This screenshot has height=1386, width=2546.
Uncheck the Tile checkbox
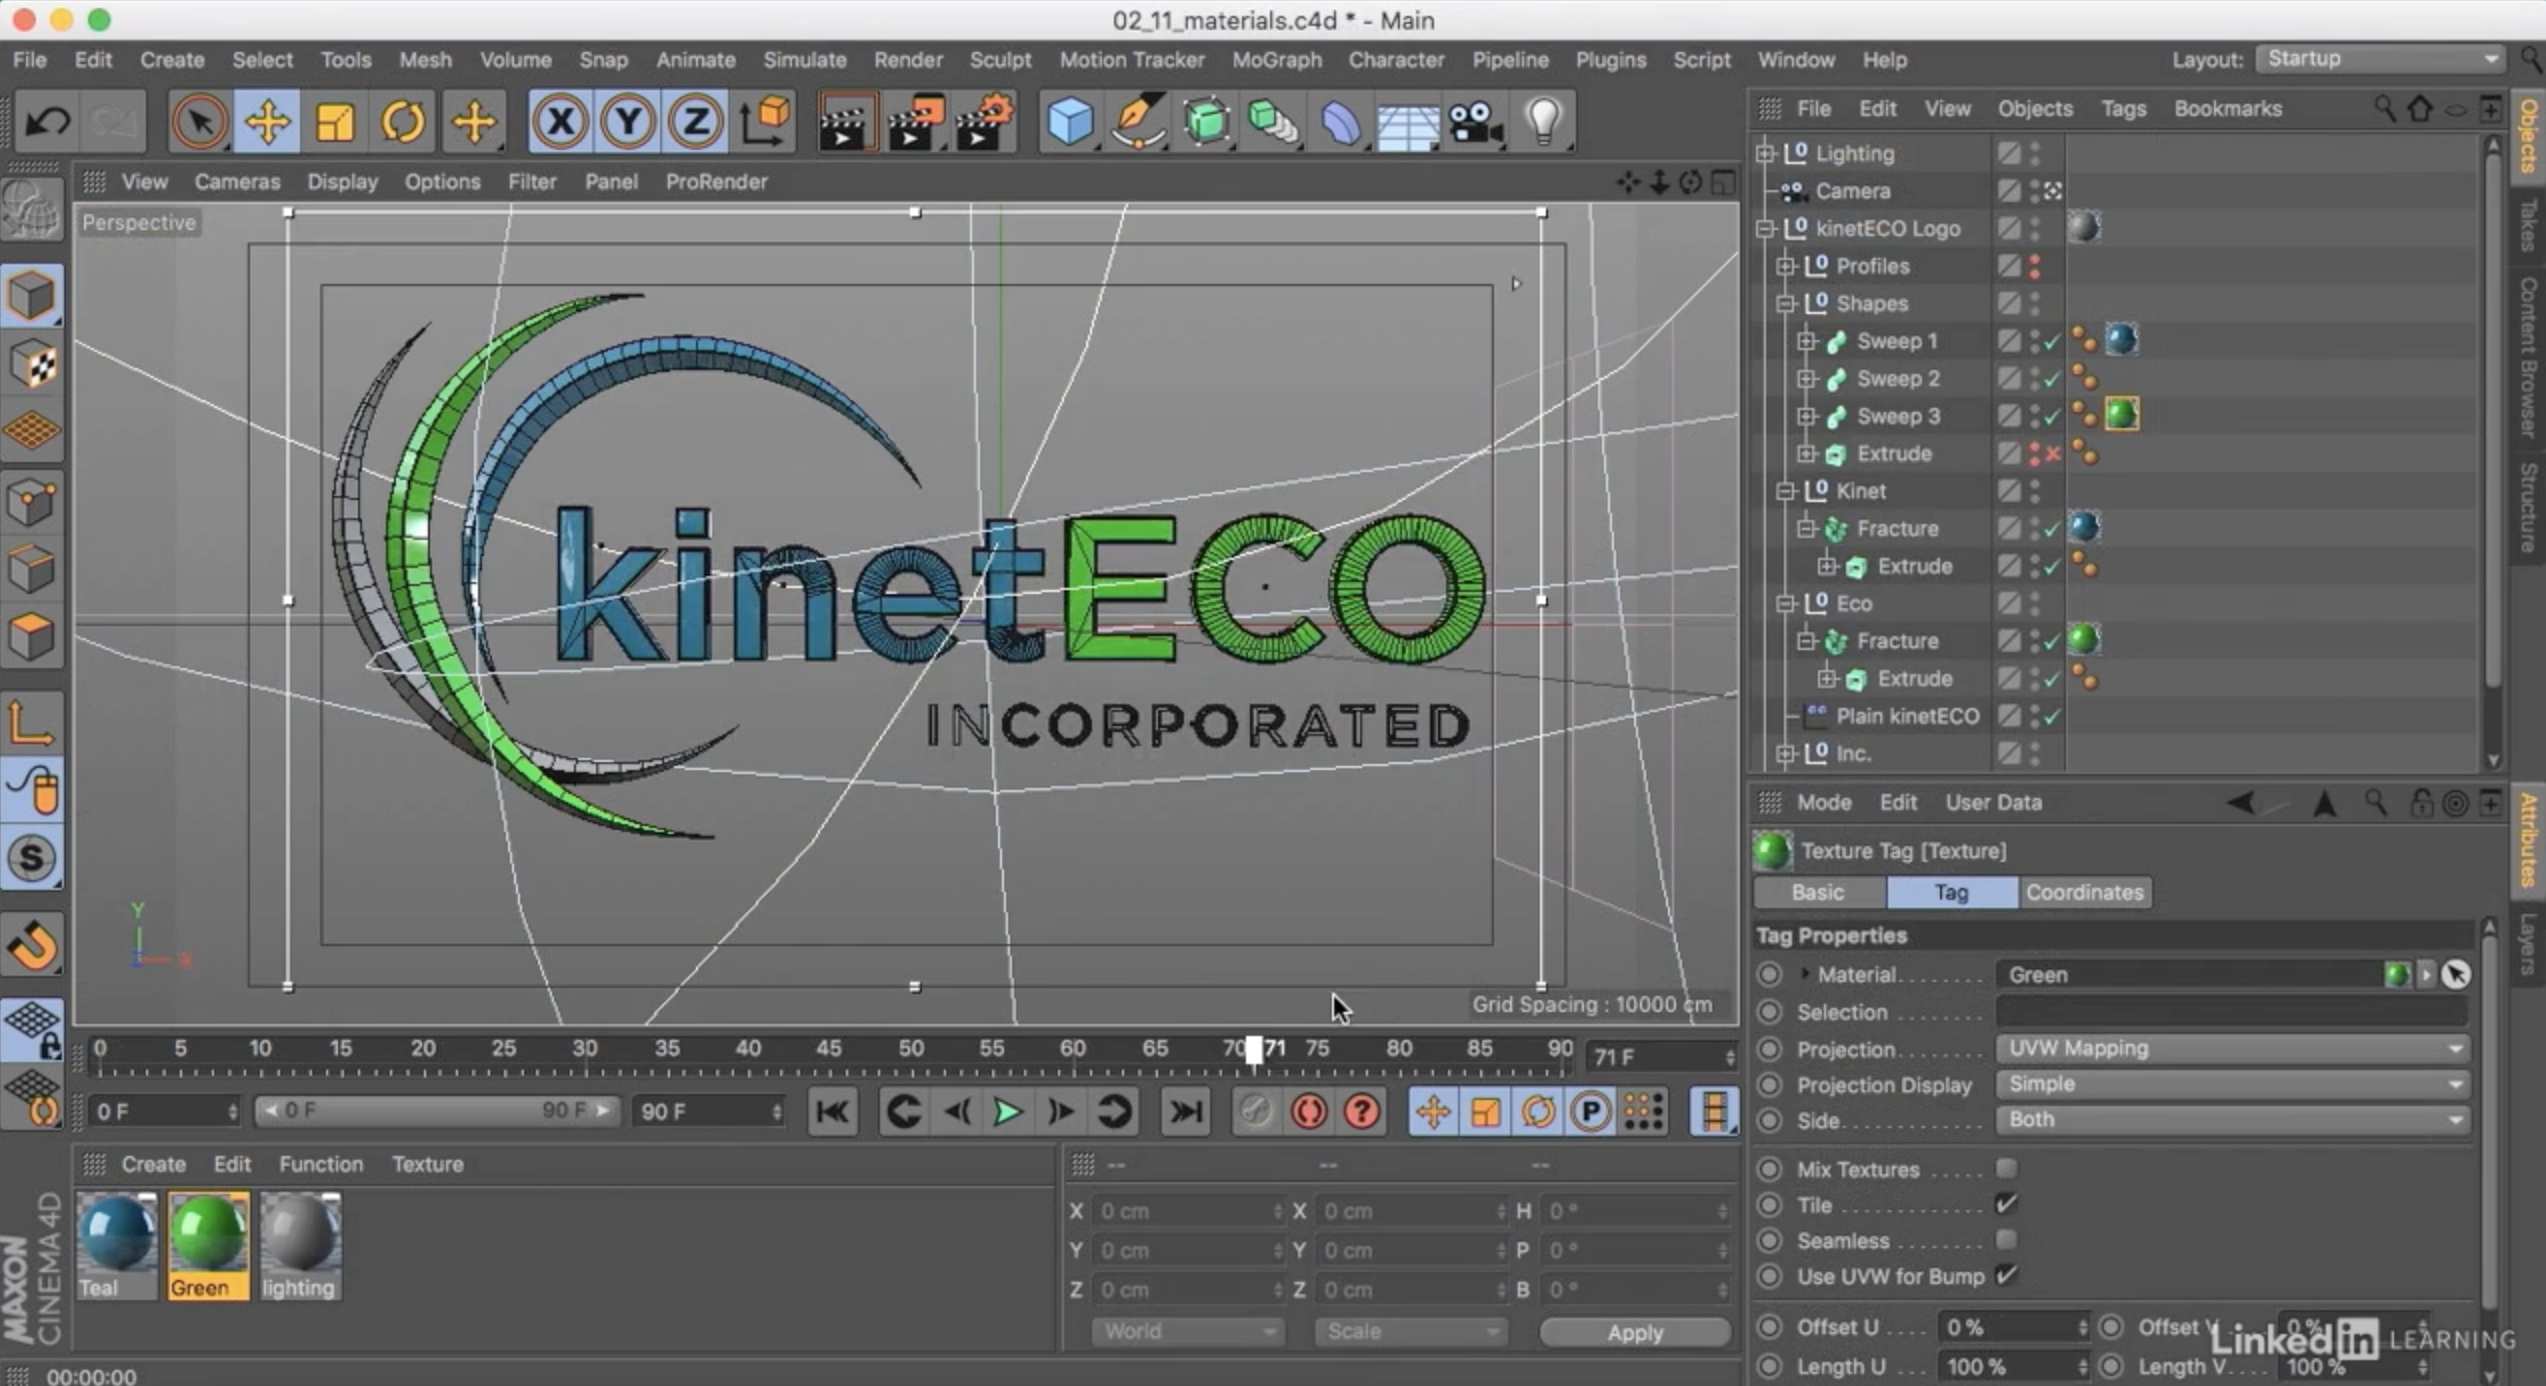tap(2006, 1204)
